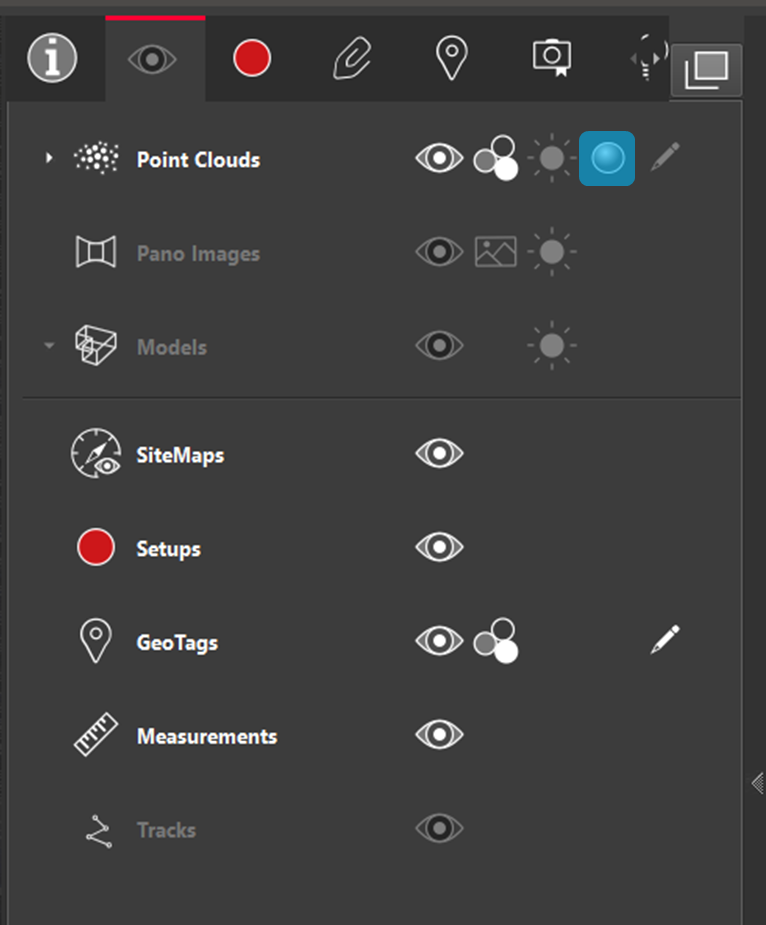The height and width of the screenshot is (925, 766).
Task: Open the snapshot camera tab
Action: pyautogui.click(x=551, y=59)
